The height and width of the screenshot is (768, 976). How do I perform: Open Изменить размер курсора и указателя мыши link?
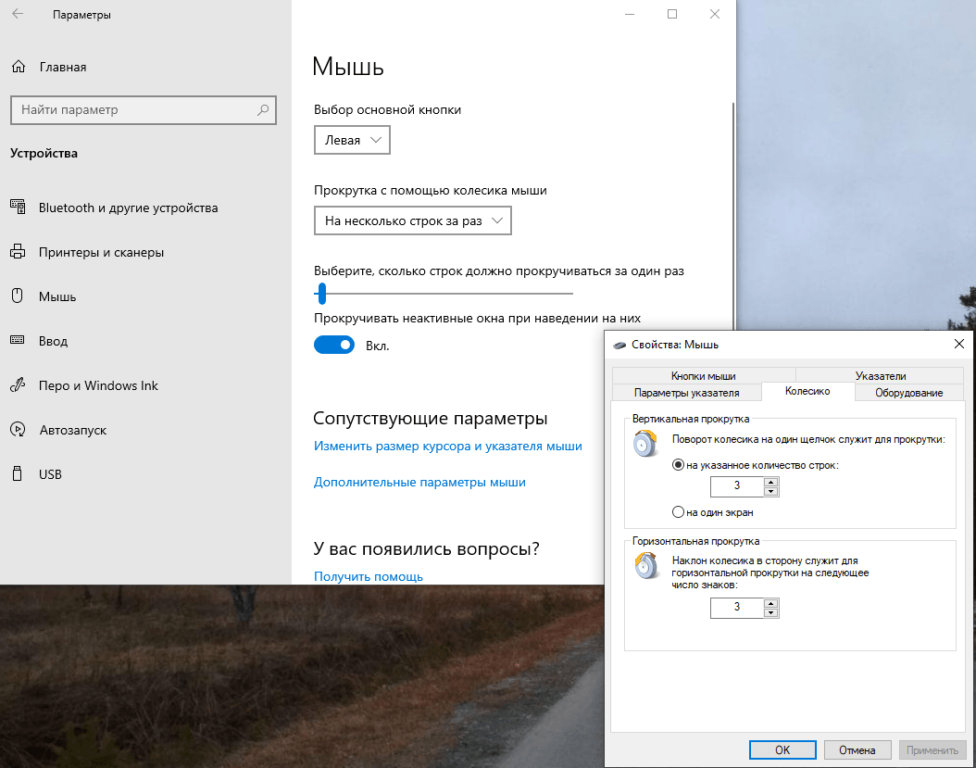pyautogui.click(x=448, y=446)
